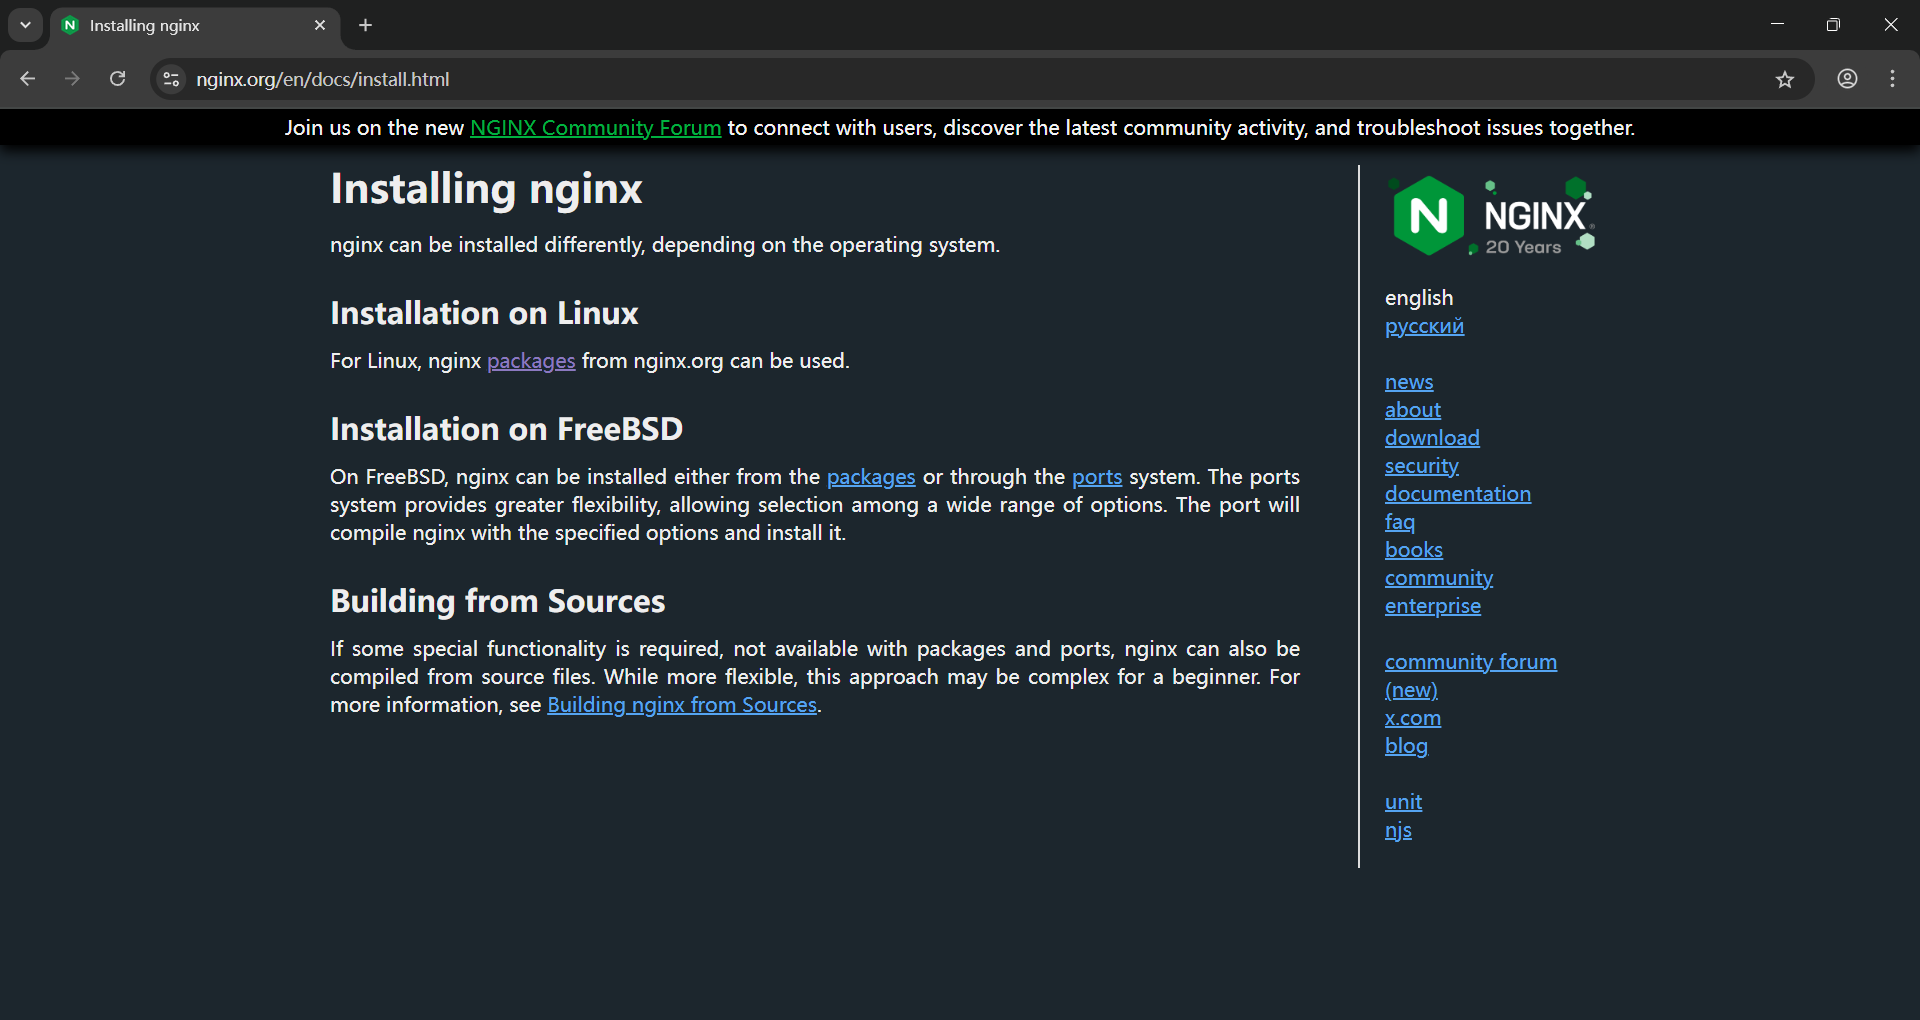Viewport: 1920px width, 1020px height.
Task: Click the Installation on FreeBSD heading
Action: (506, 429)
